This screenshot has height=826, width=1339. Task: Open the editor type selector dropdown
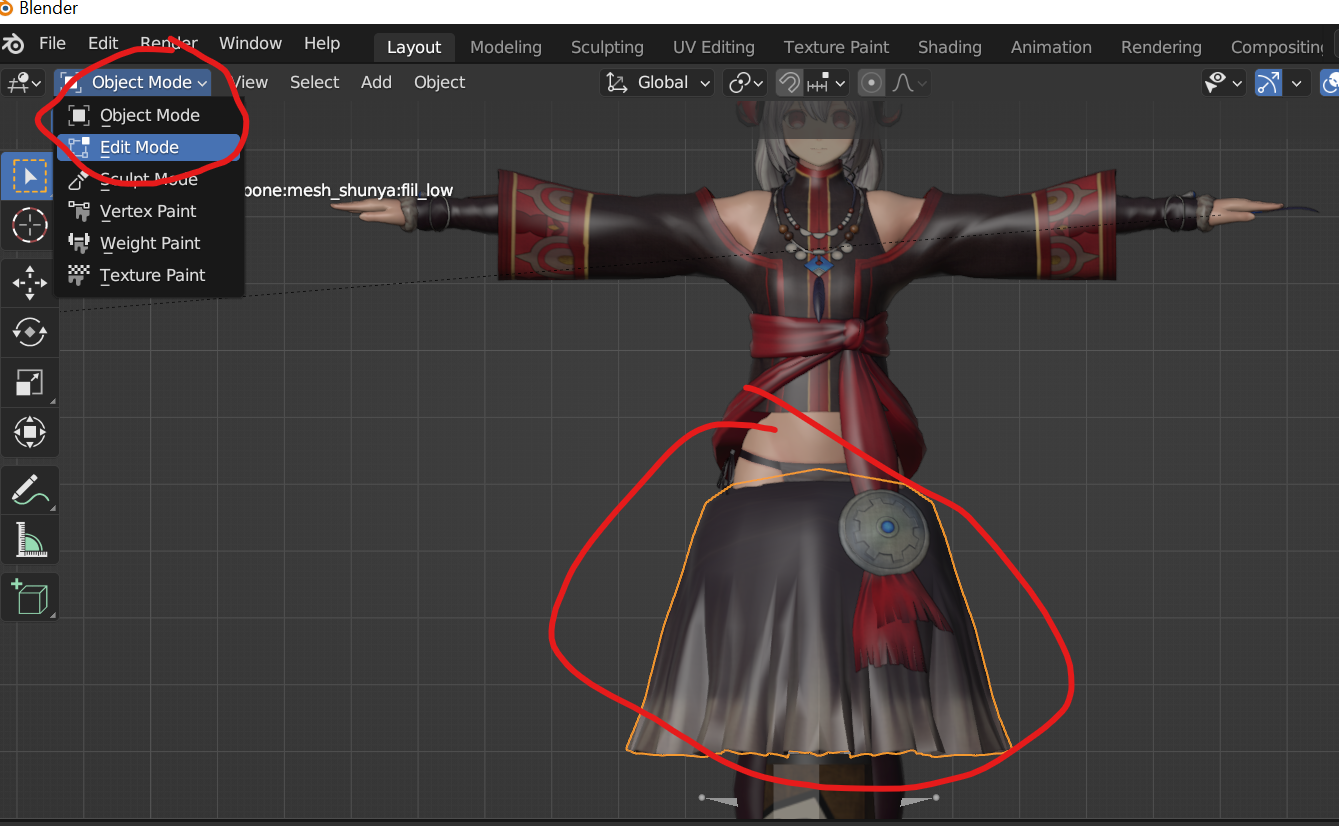tap(24, 83)
